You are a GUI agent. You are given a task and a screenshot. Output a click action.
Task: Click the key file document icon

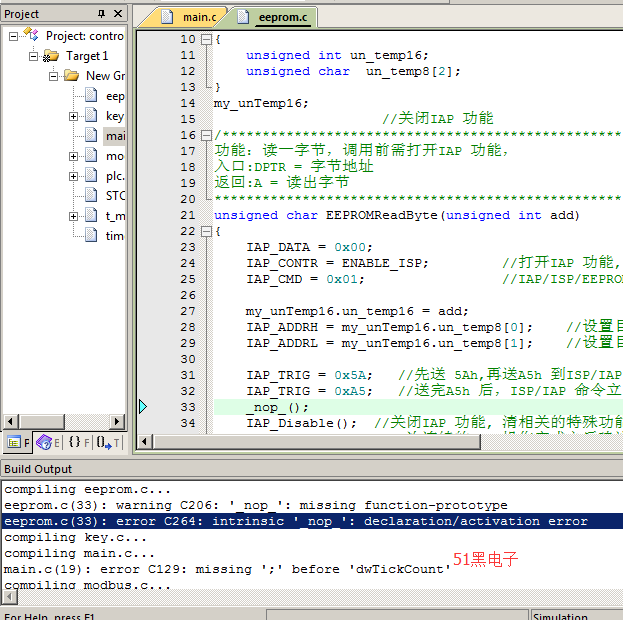point(91,115)
